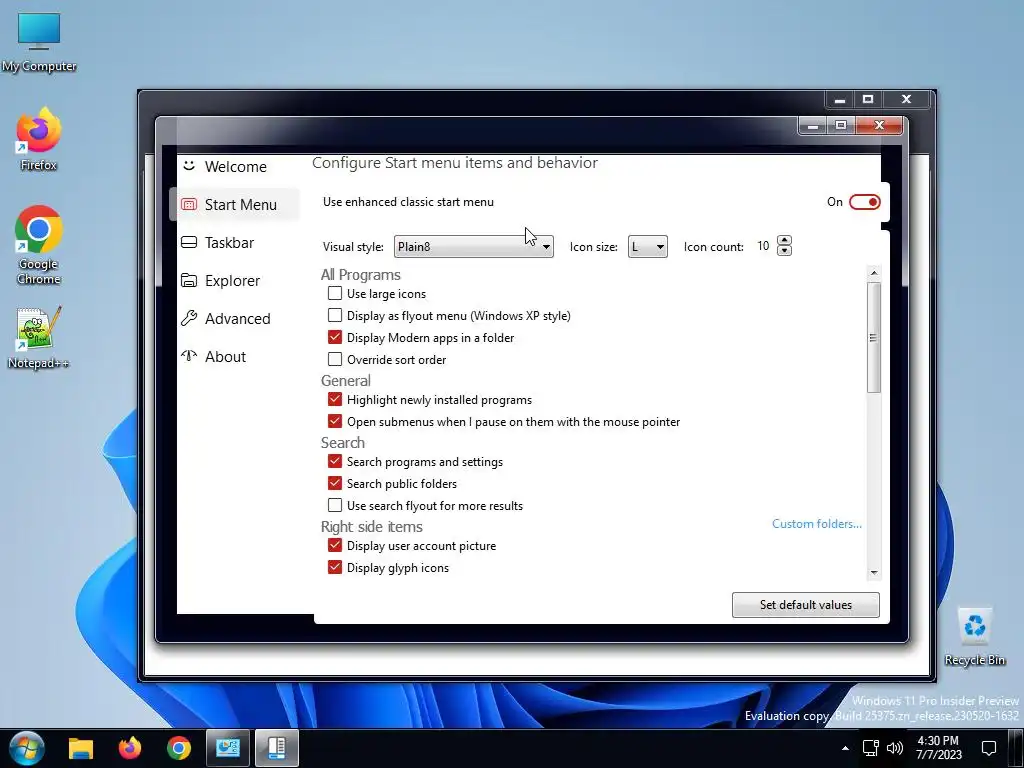Select the Start Menu section
Screen dimensions: 1024x768
(241, 204)
